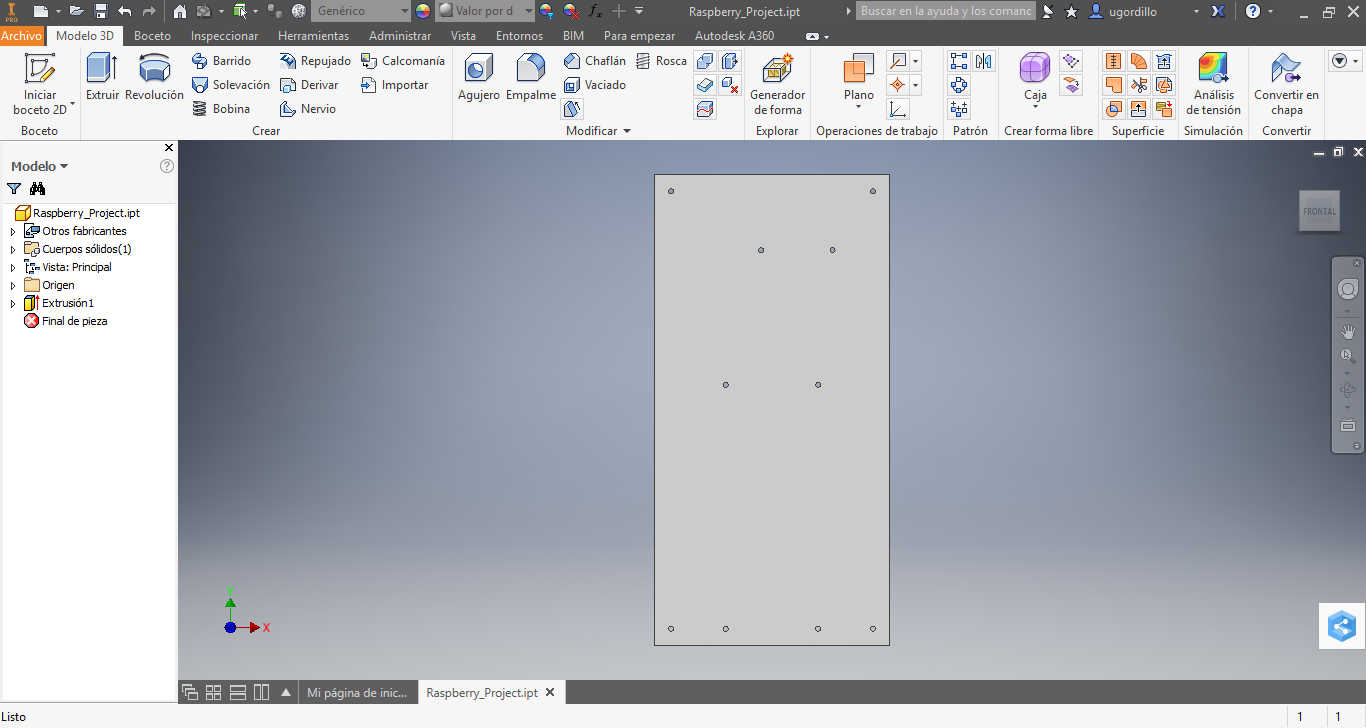This screenshot has height=728, width=1366.
Task: Click the navigation wheel in the navigation bar
Action: [x=1347, y=289]
